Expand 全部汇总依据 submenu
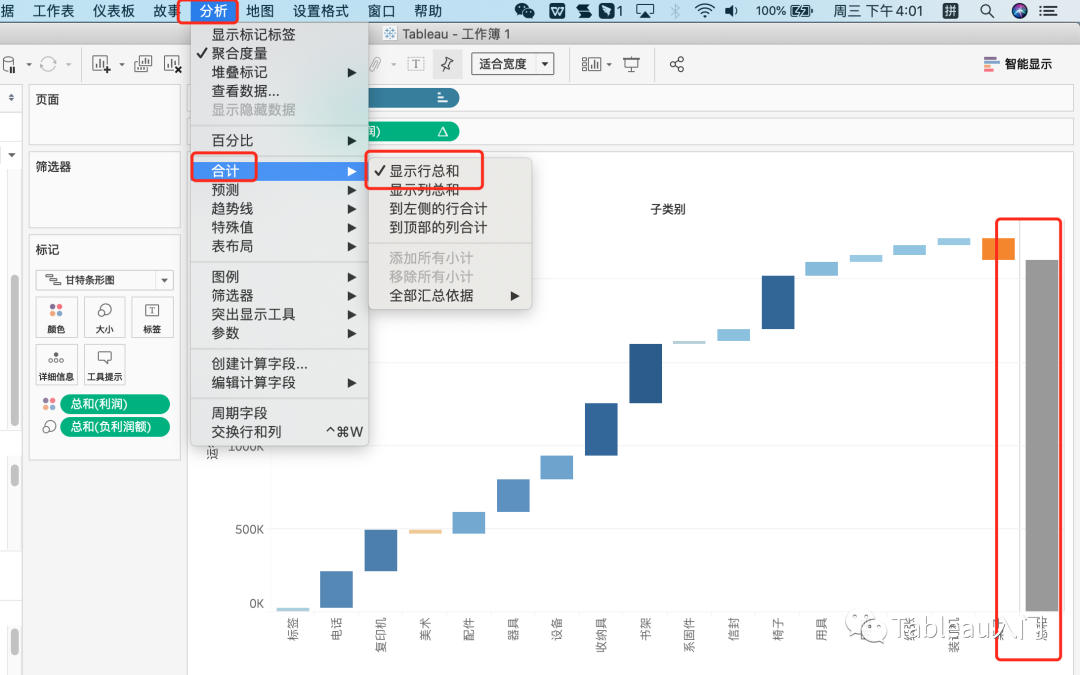 (450, 295)
